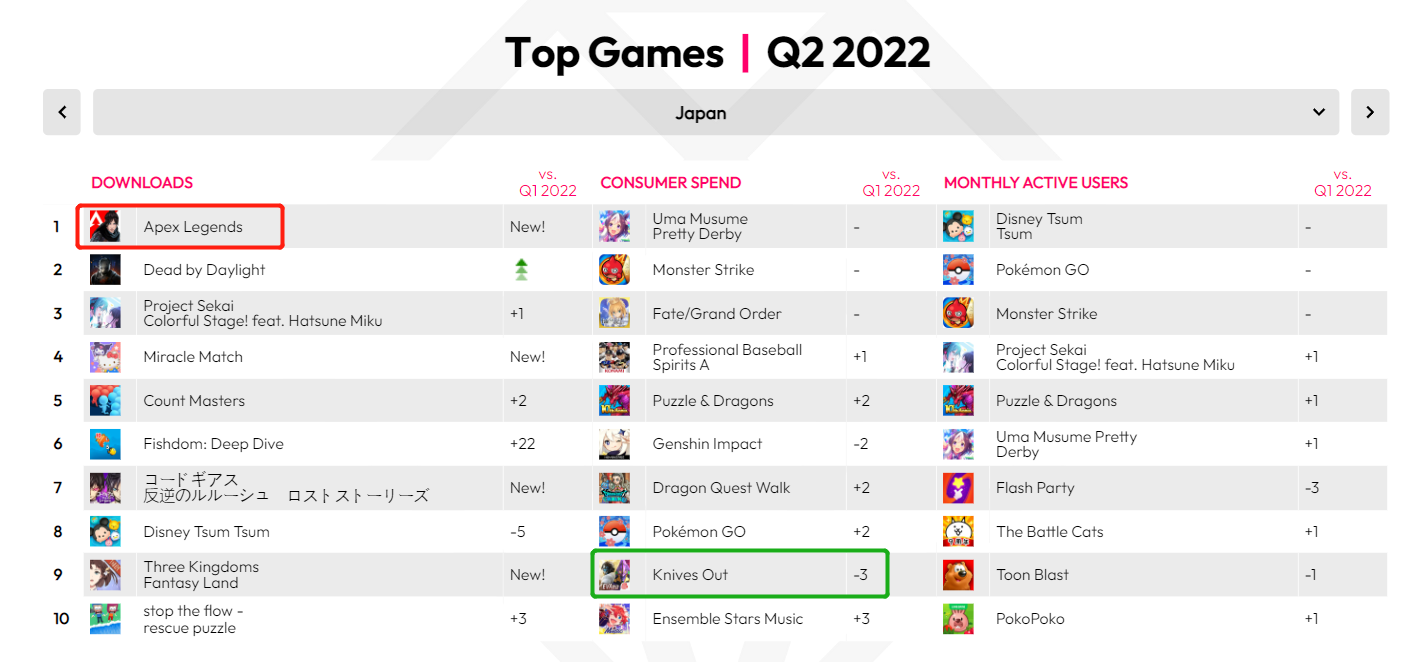This screenshot has height=662, width=1415.
Task: Click the Genshin Impact game icon
Action: click(614, 444)
